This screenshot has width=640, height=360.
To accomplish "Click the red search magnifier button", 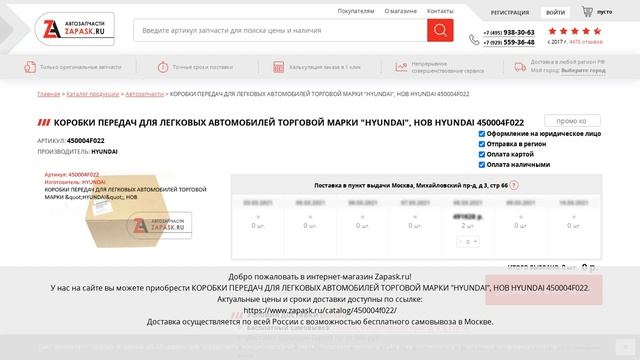I will click(x=440, y=30).
